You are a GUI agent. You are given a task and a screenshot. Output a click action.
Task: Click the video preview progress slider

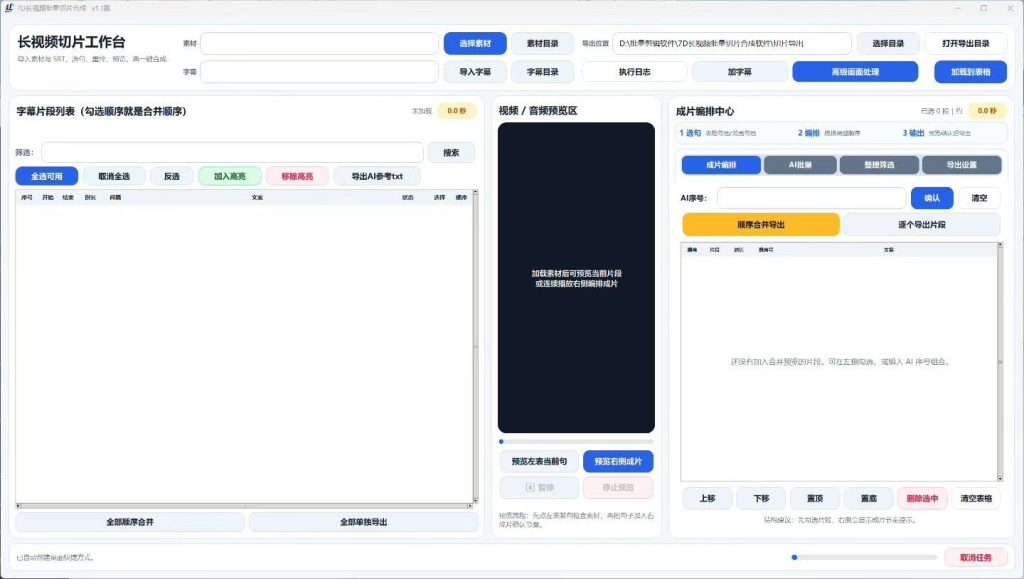576,442
